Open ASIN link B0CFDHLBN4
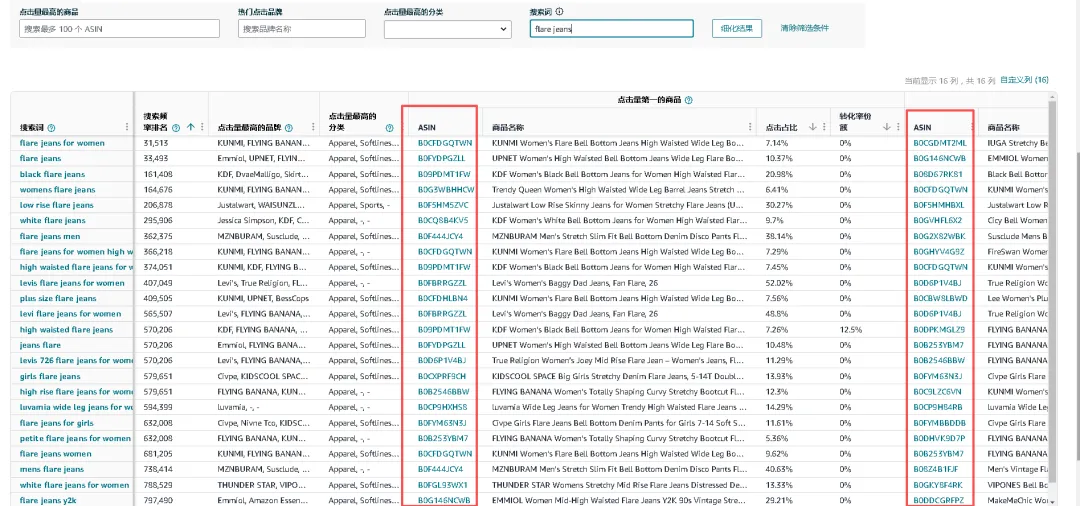Screen dimensions: 1080x506 coord(443,298)
